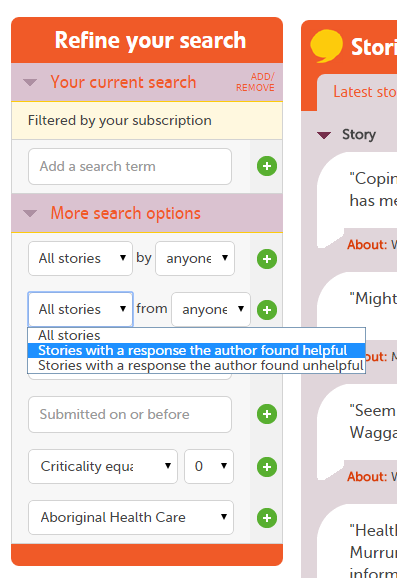Image resolution: width=397 pixels, height=578 pixels.
Task: Click the ADD/REMOVE link
Action: click(x=255, y=82)
